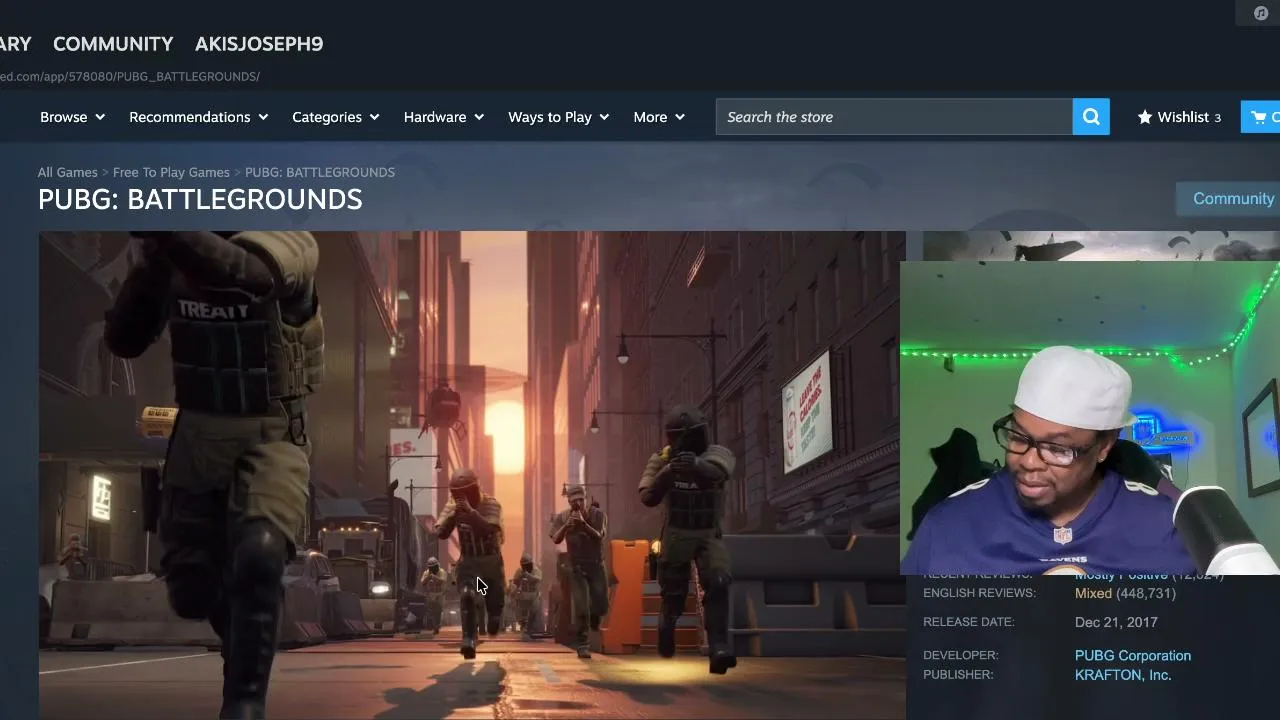Viewport: 1280px width, 720px height.
Task: Click the music note icon
Action: click(1261, 13)
